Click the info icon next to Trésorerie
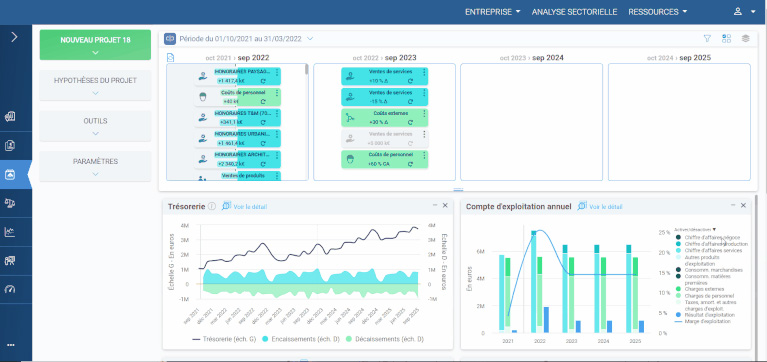 coord(212,206)
